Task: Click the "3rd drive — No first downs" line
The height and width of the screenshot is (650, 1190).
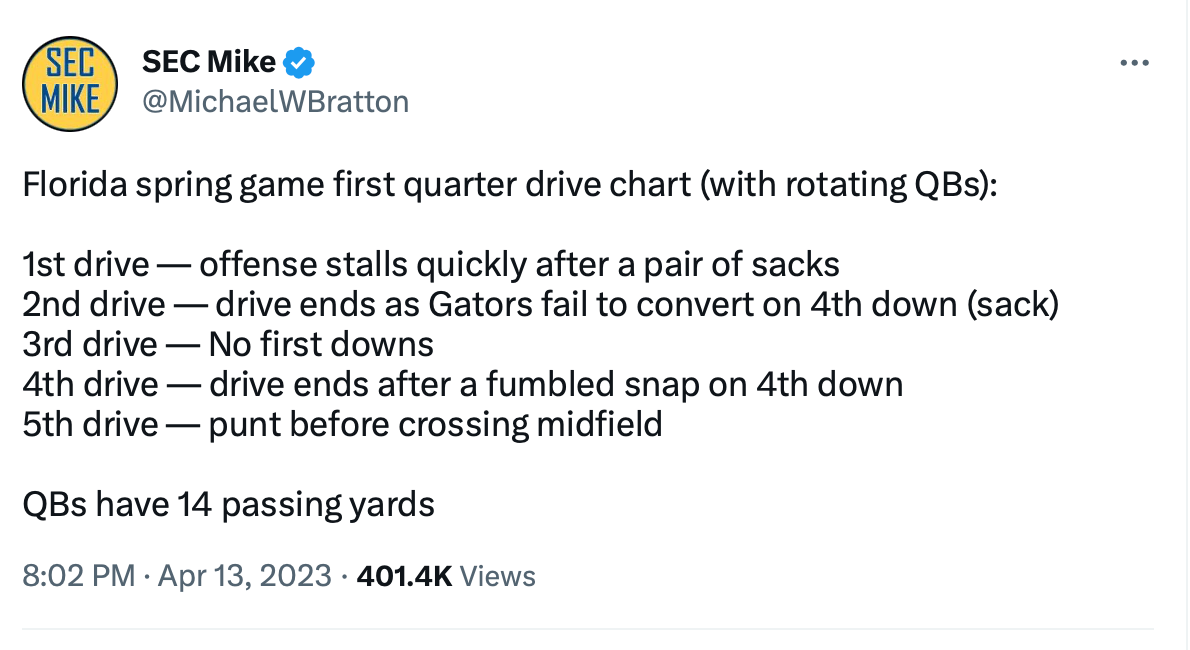Action: [x=228, y=345]
